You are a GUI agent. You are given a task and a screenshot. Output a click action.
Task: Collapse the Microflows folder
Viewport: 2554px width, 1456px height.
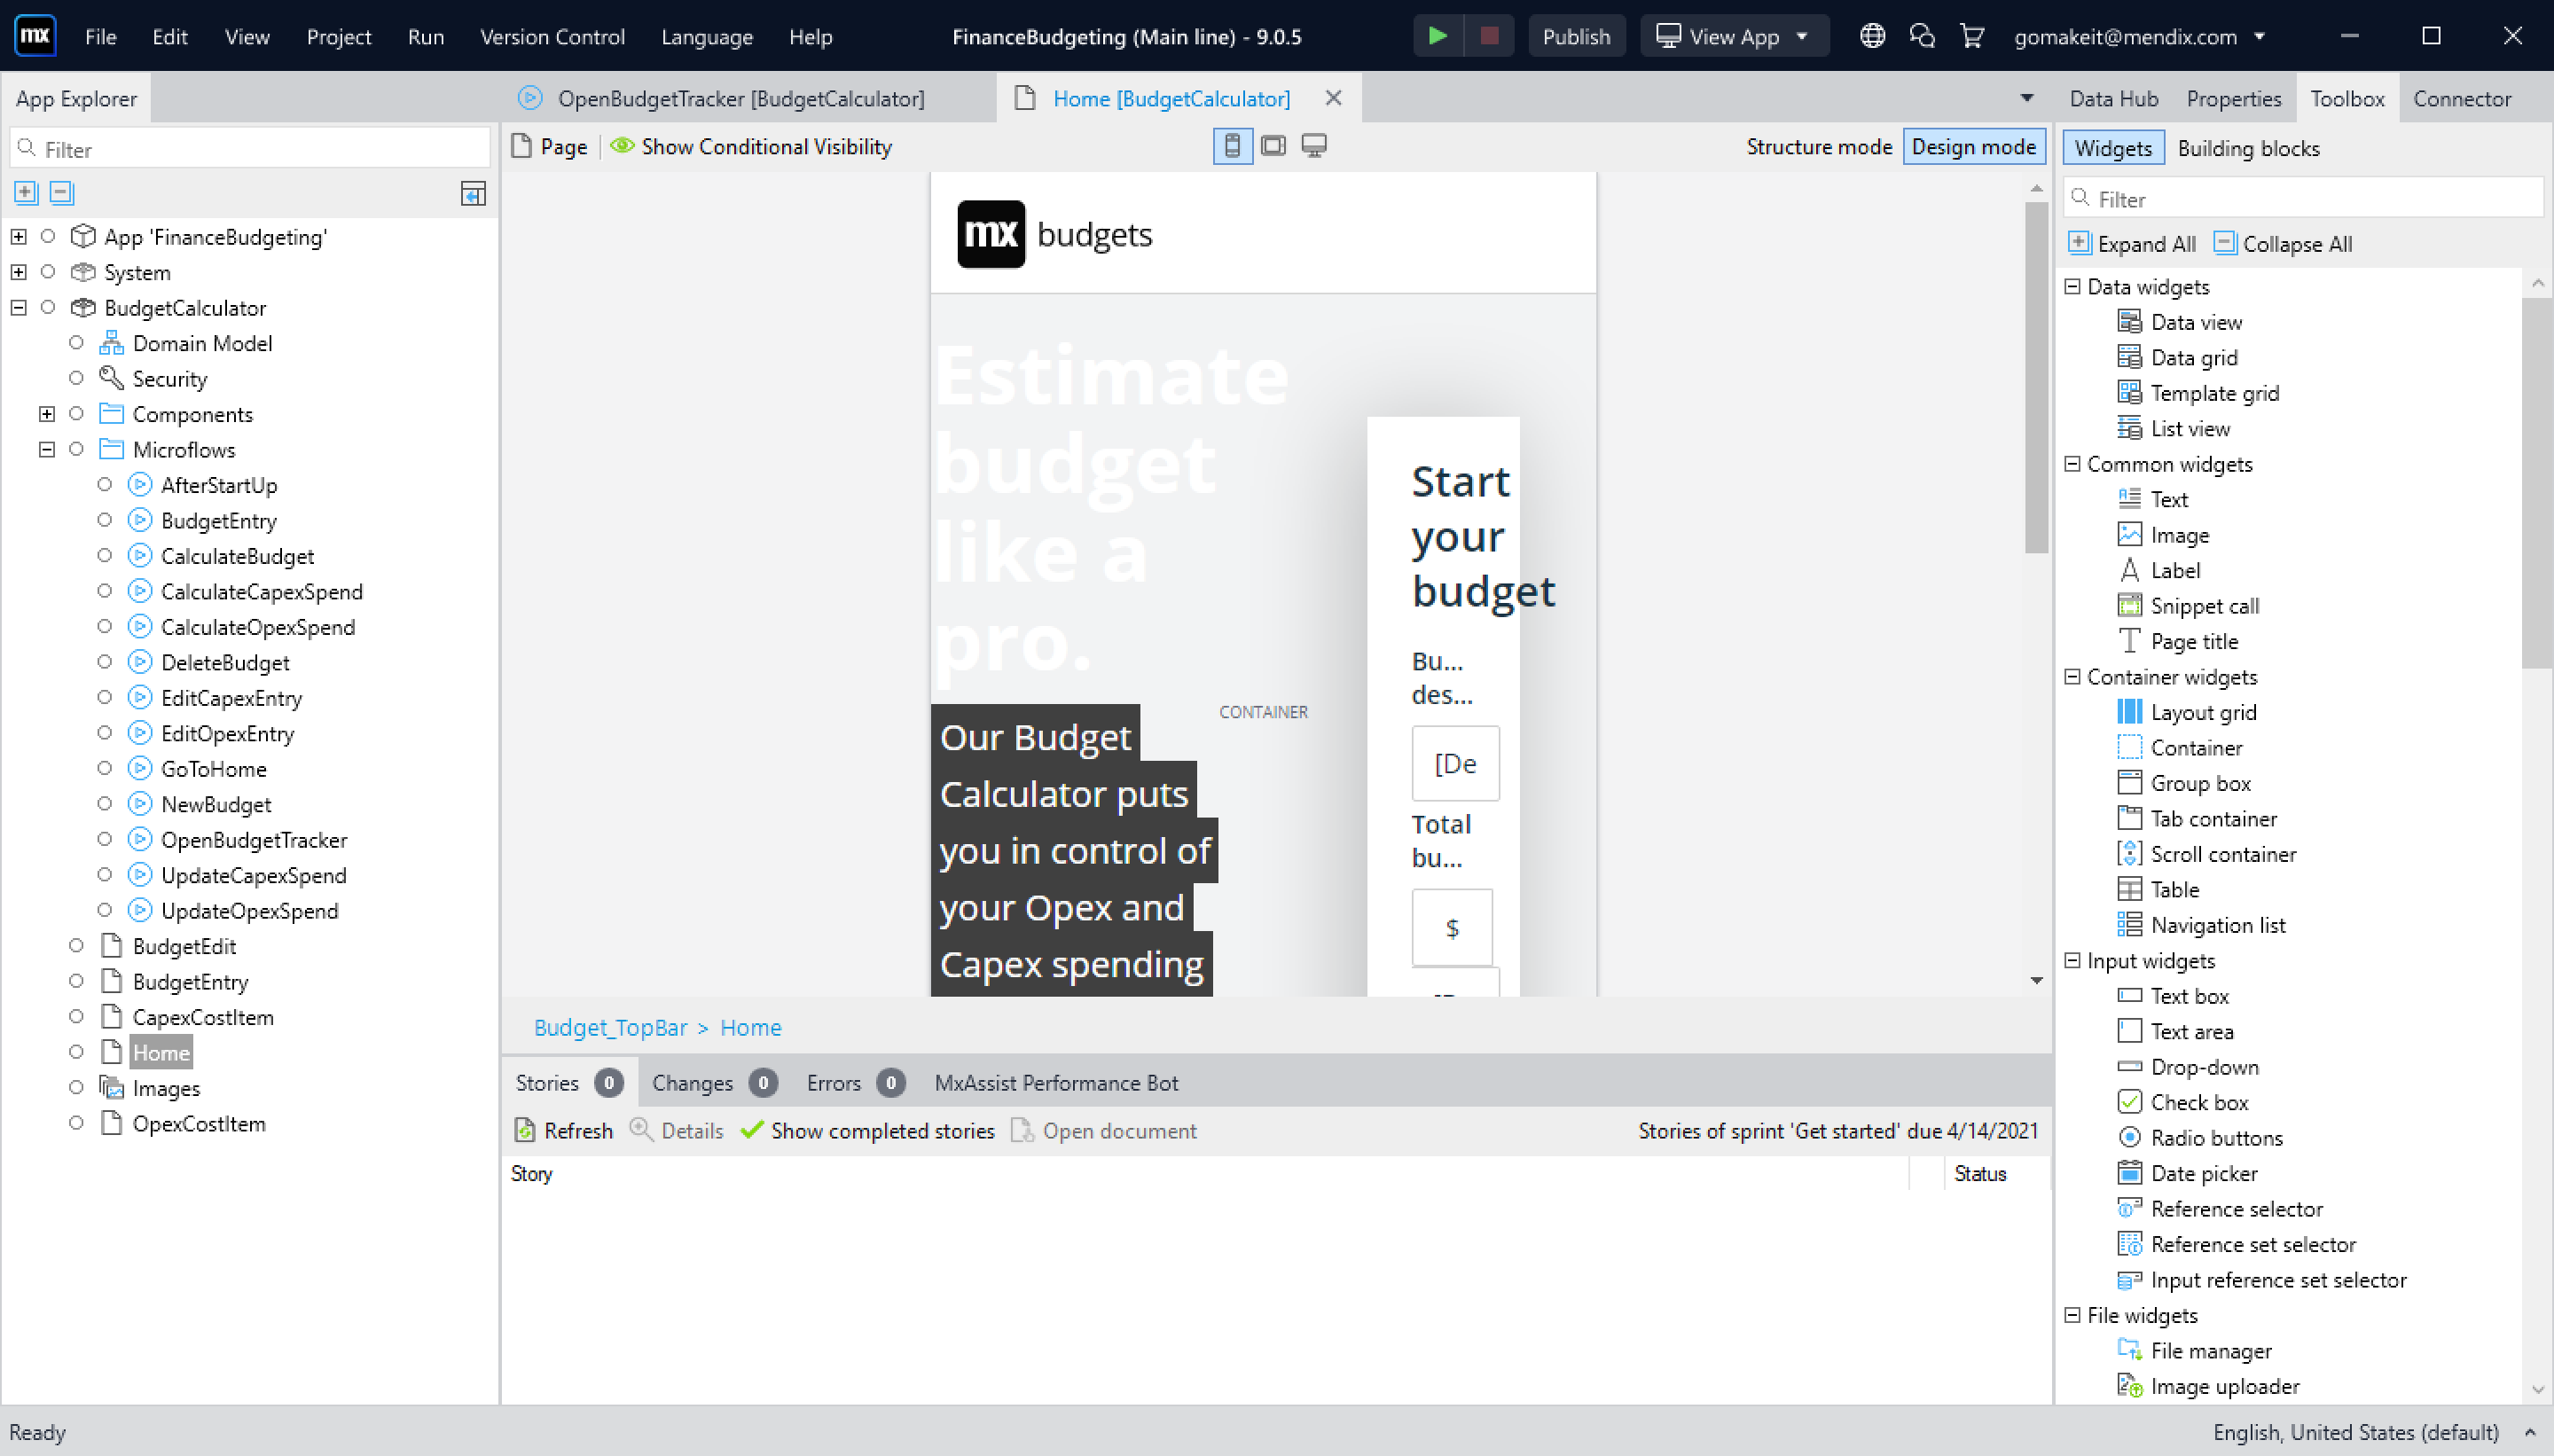[x=47, y=449]
